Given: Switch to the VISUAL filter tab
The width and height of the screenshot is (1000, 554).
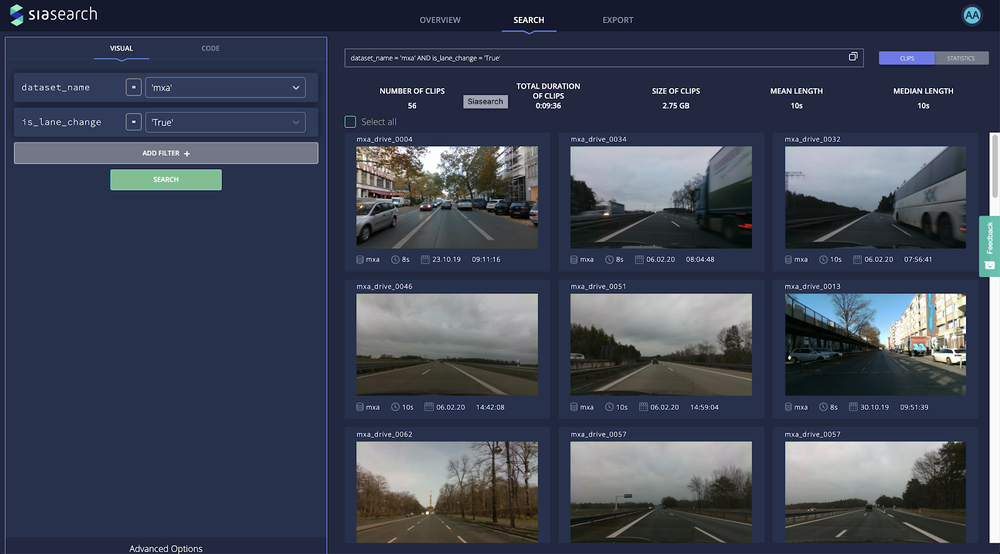Looking at the screenshot, I should [x=121, y=48].
